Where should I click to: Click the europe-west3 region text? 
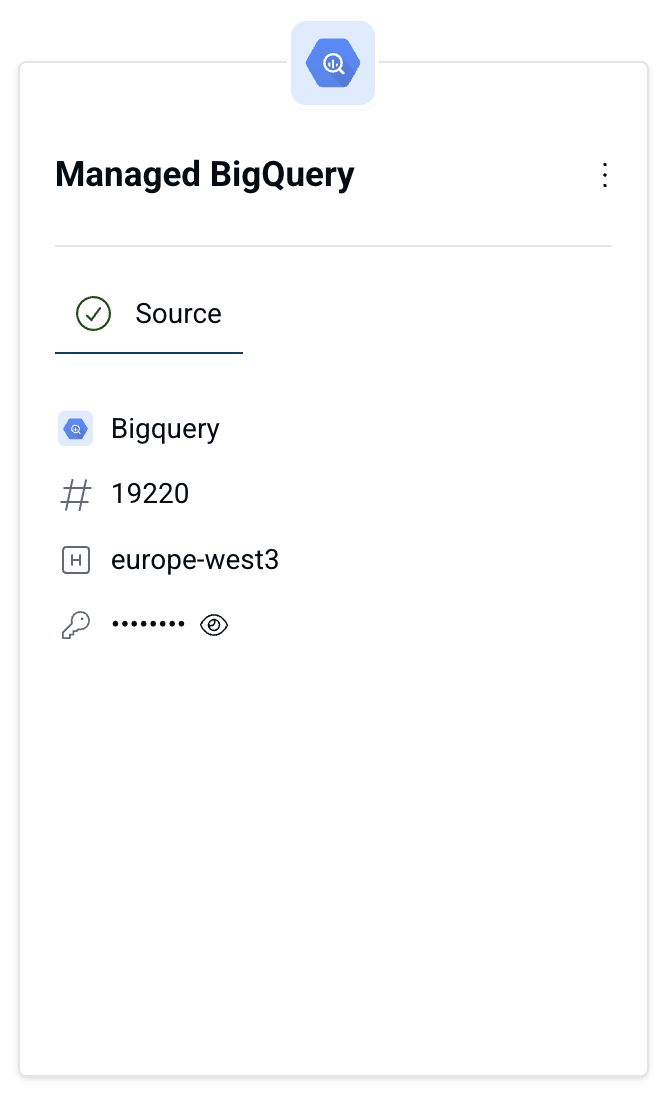click(195, 560)
